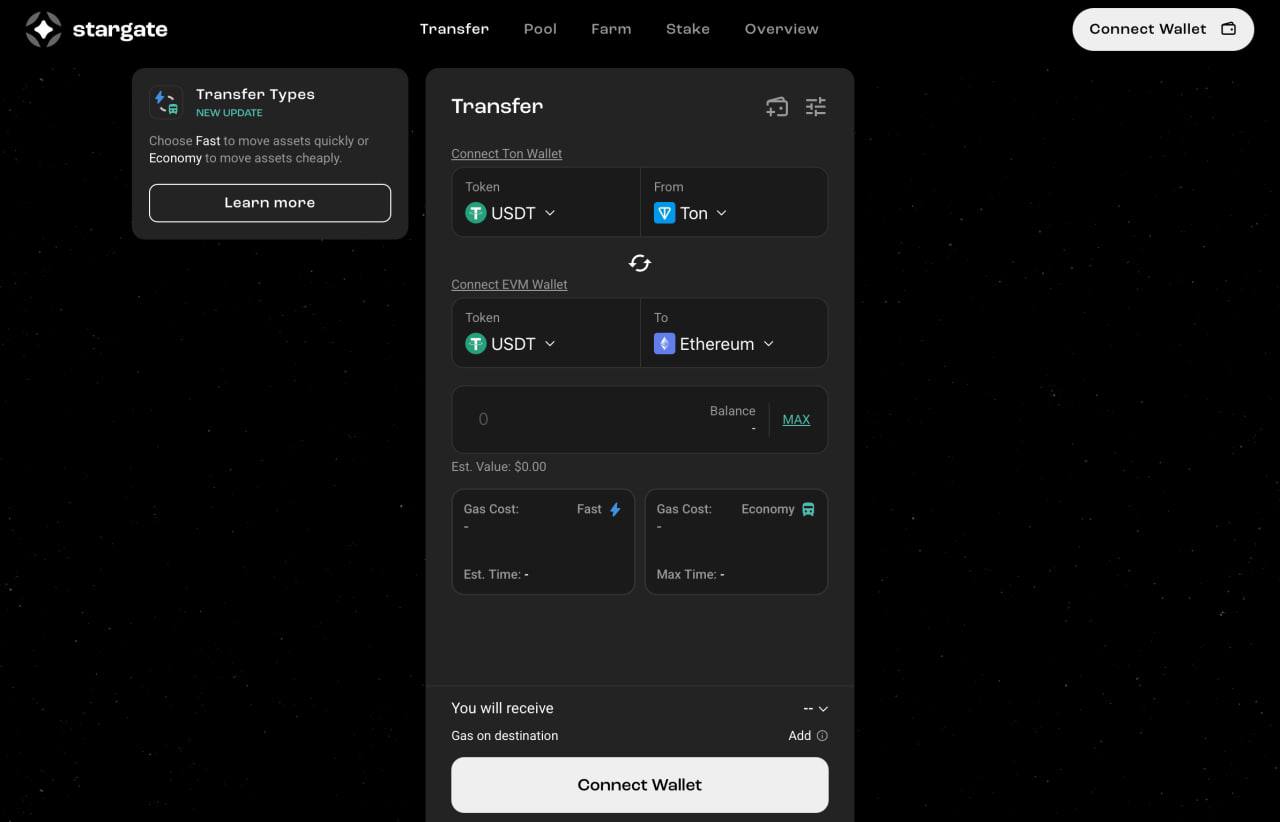This screenshot has height=822, width=1280.
Task: Open the add wallet address icon
Action: tap(777, 106)
